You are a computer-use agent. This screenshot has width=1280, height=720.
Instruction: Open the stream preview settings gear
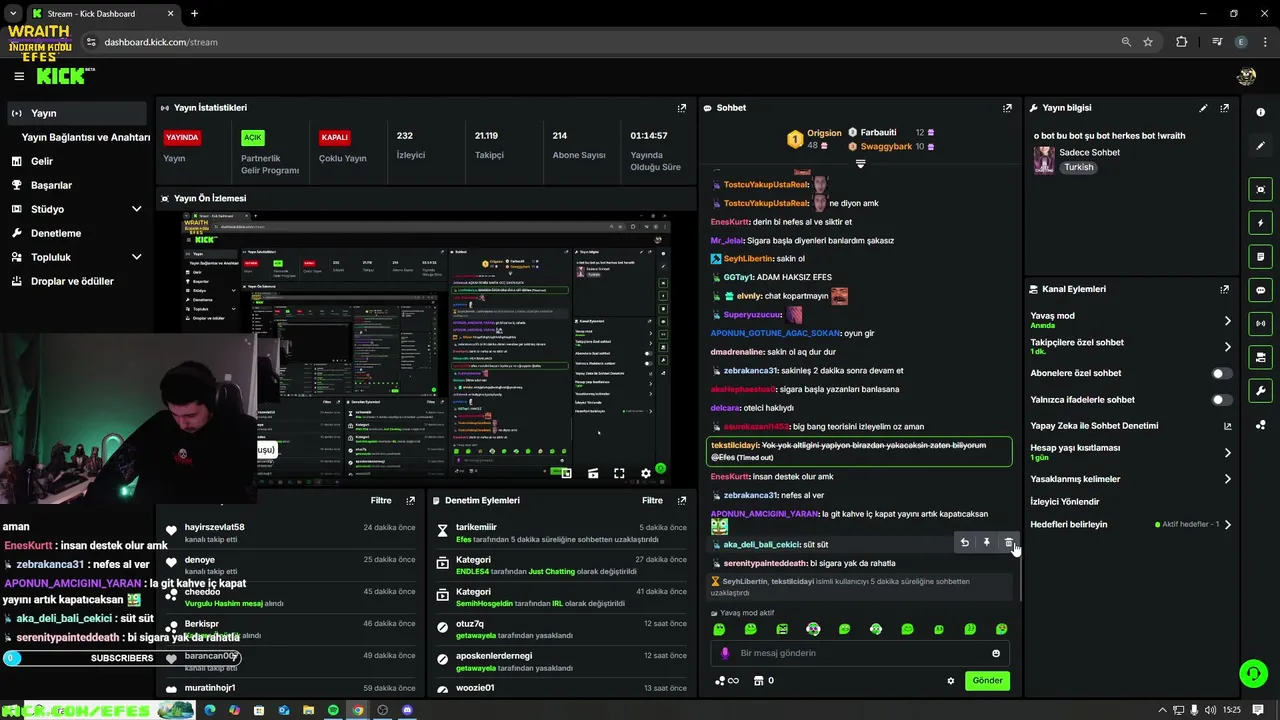pos(645,473)
